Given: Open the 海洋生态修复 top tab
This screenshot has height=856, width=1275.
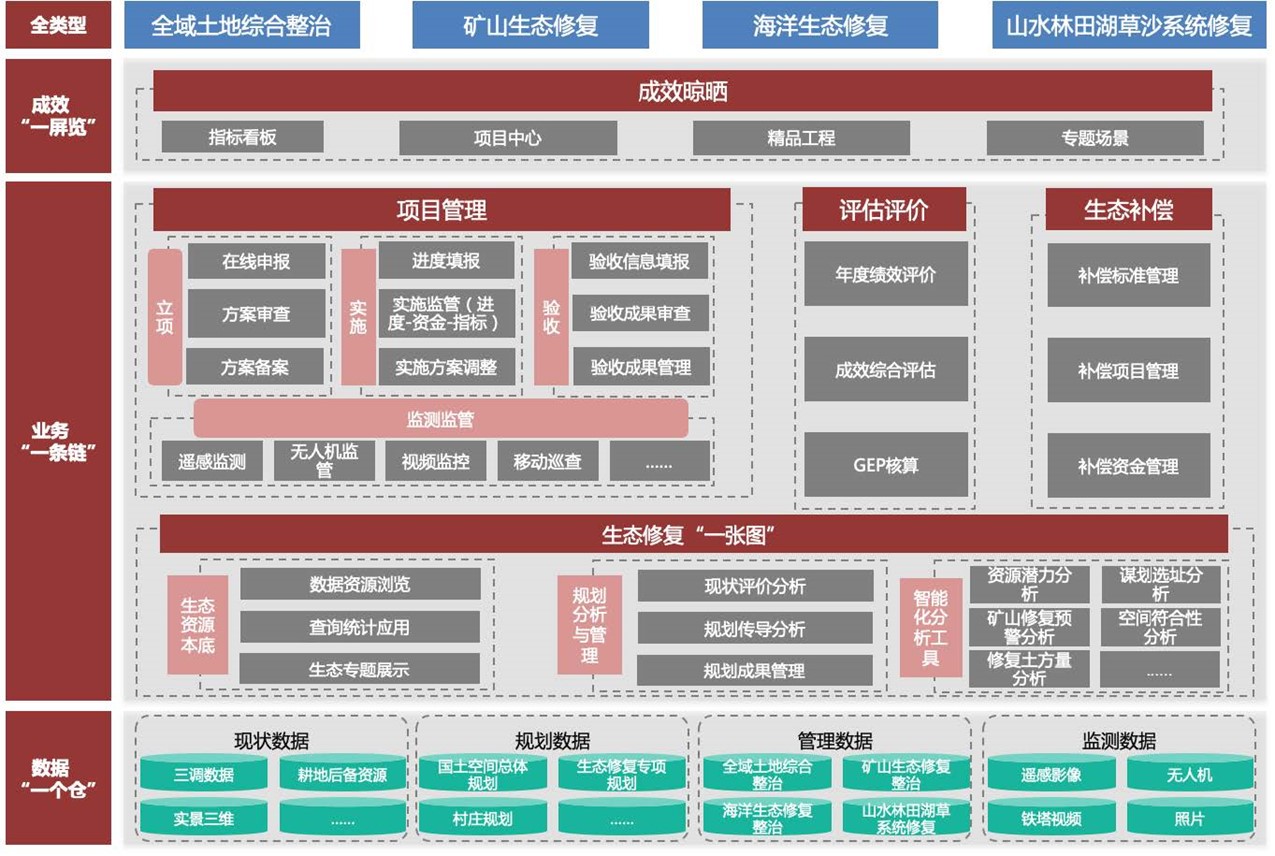Looking at the screenshot, I should click(820, 25).
